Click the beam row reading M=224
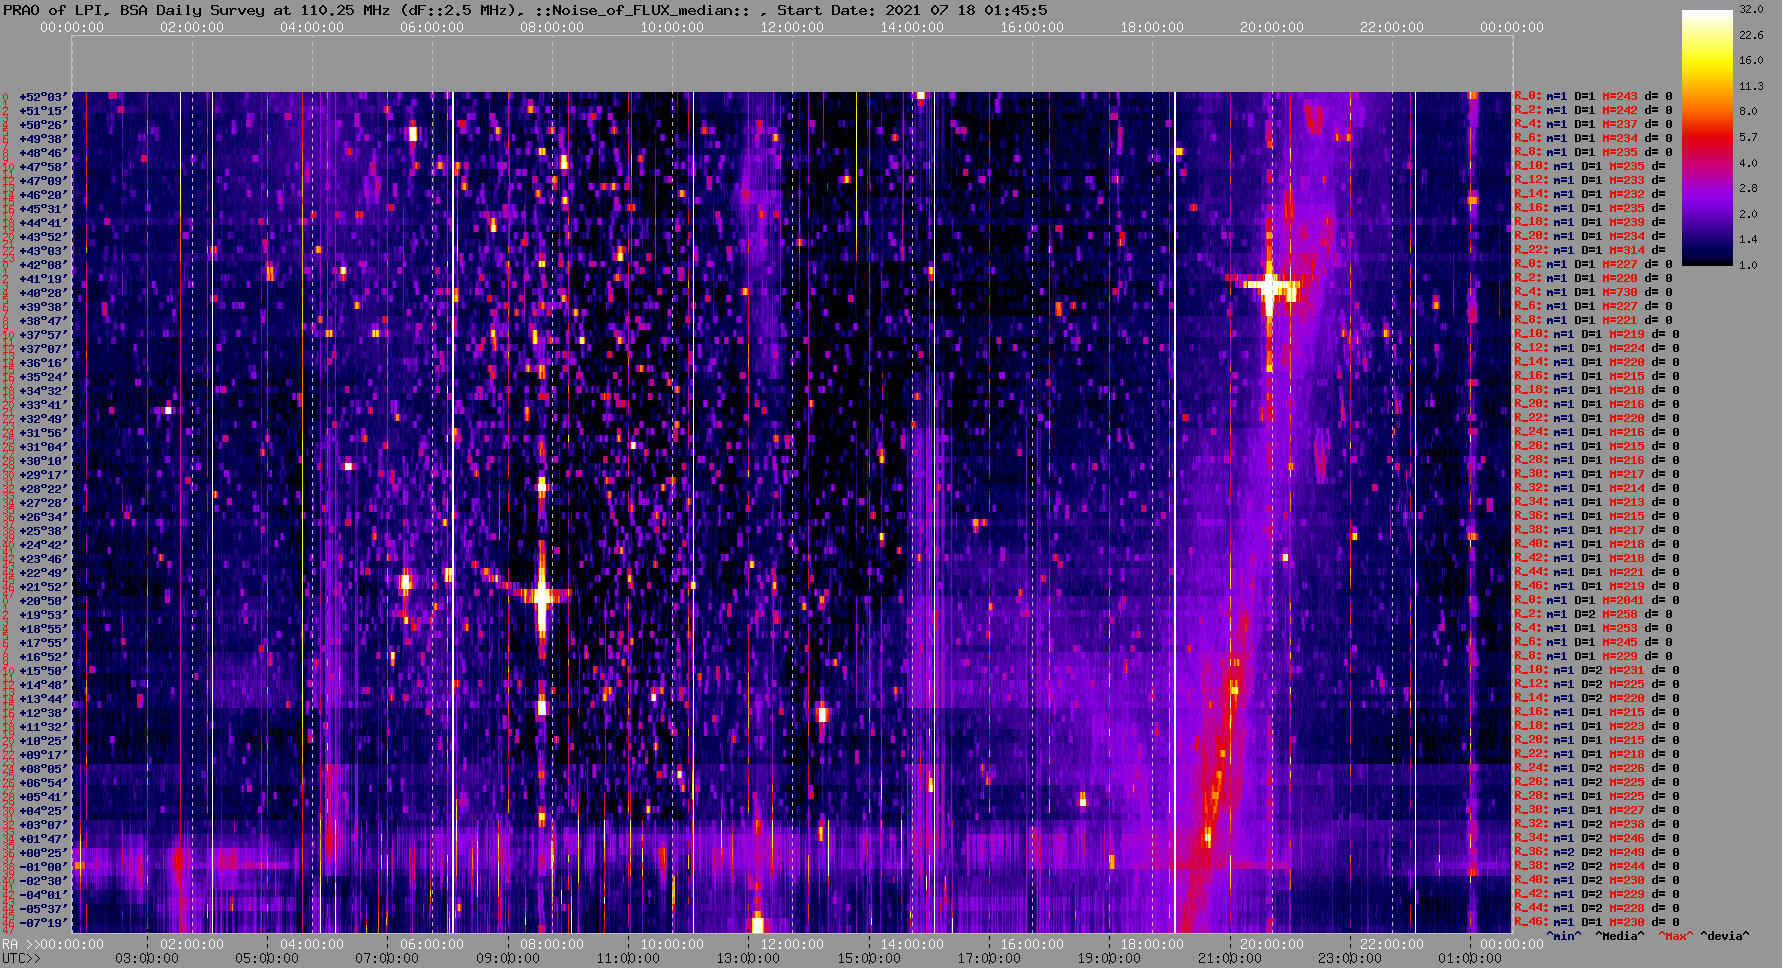1782x968 pixels. click(1596, 349)
